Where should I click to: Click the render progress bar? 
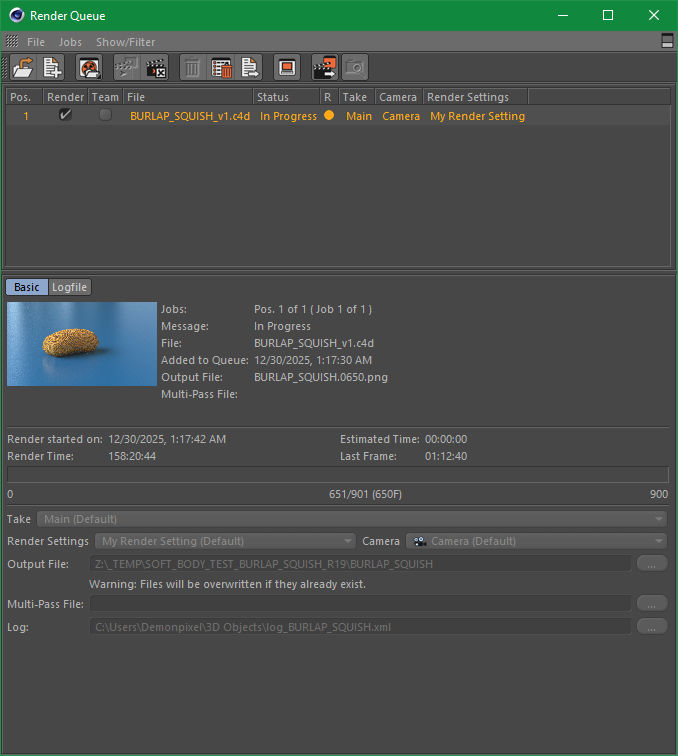pos(338,475)
